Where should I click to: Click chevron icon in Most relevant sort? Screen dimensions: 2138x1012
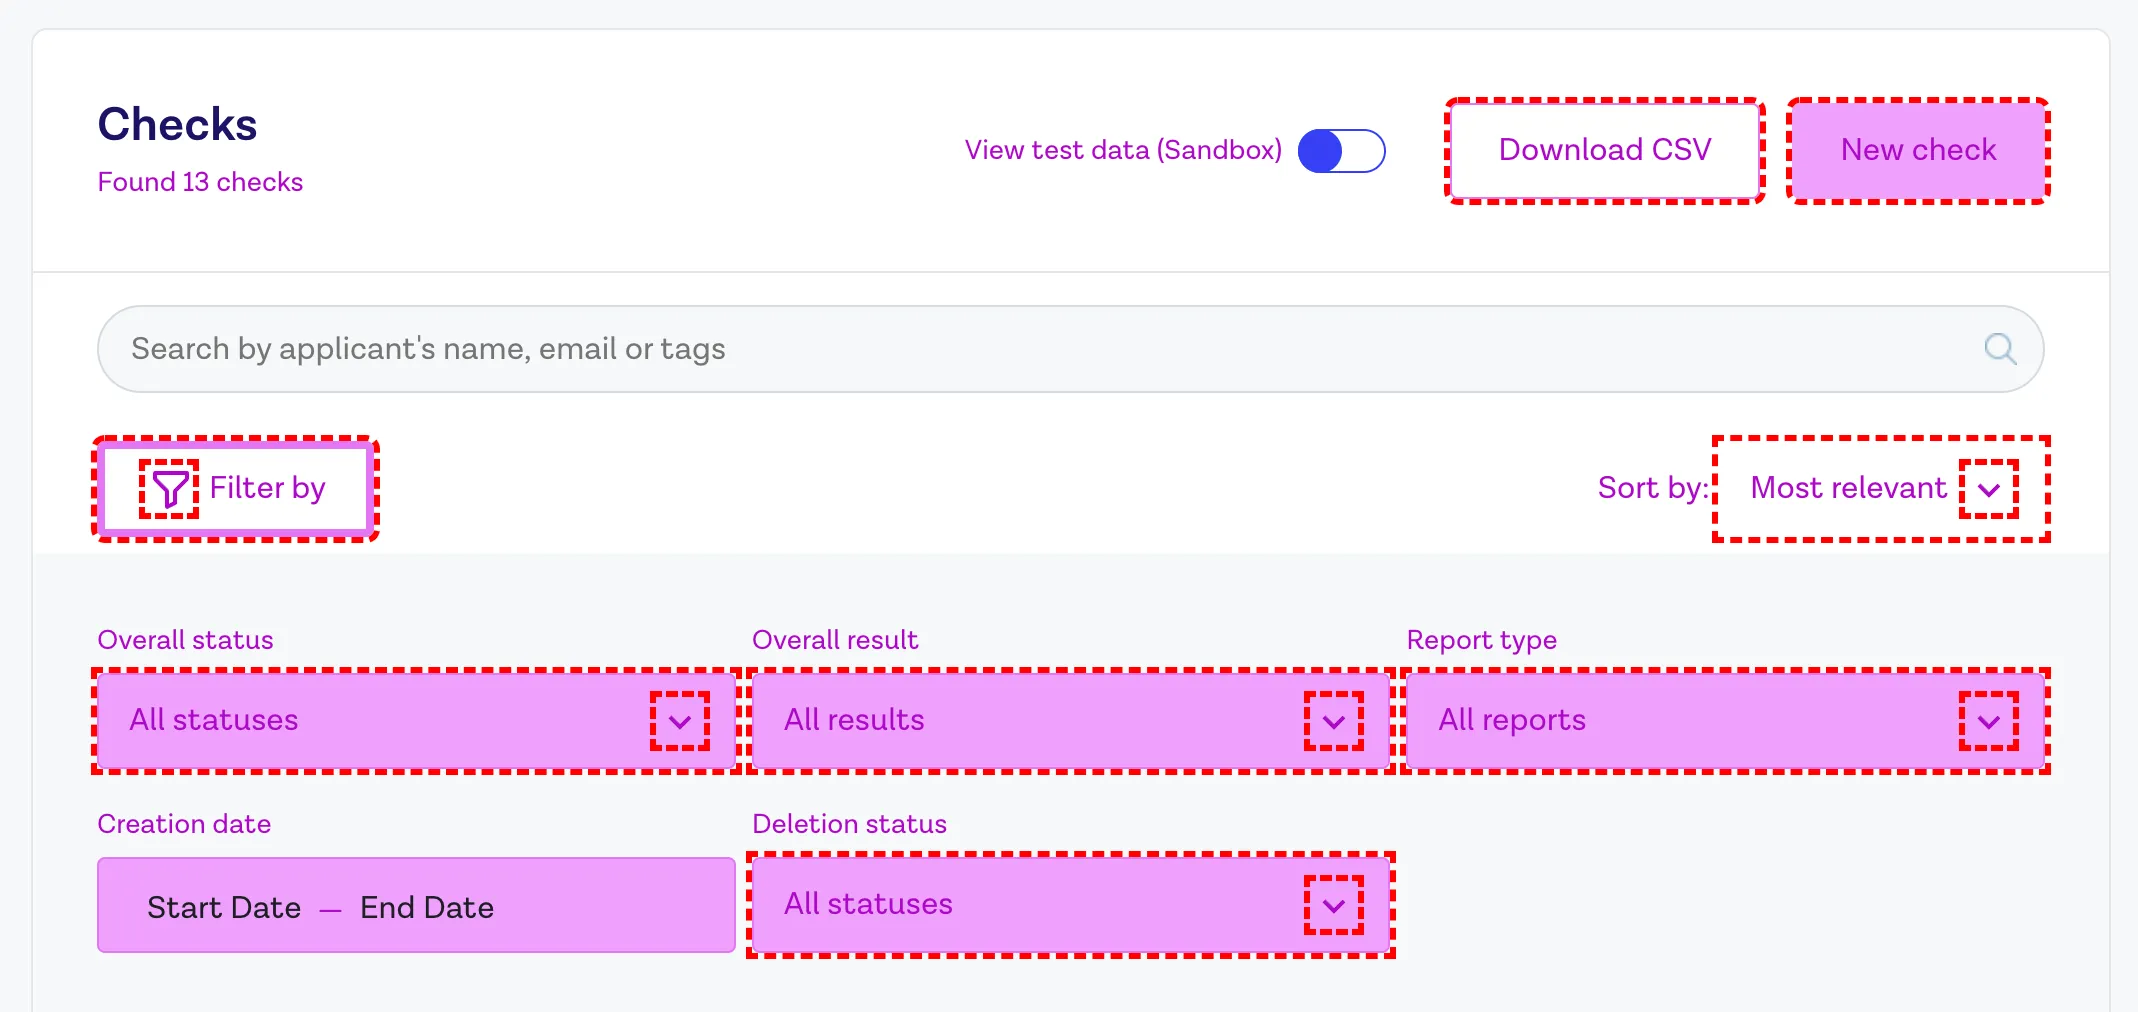pos(1989,489)
